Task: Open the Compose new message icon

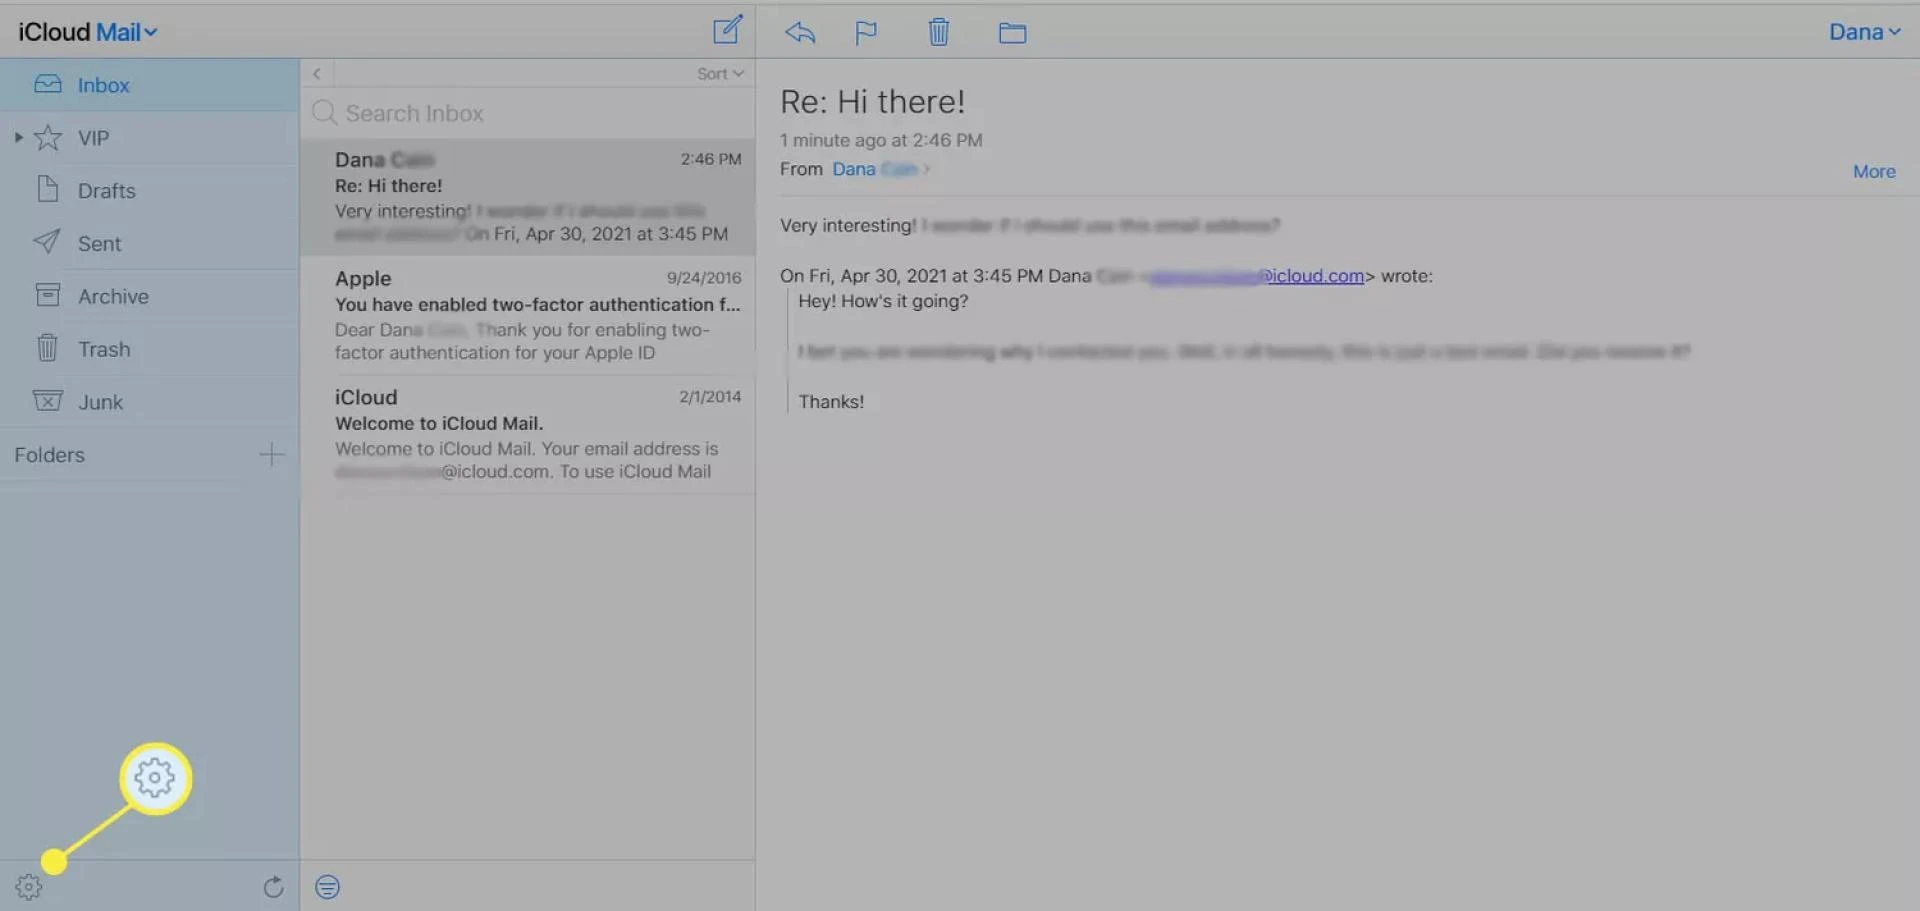Action: pos(727,31)
